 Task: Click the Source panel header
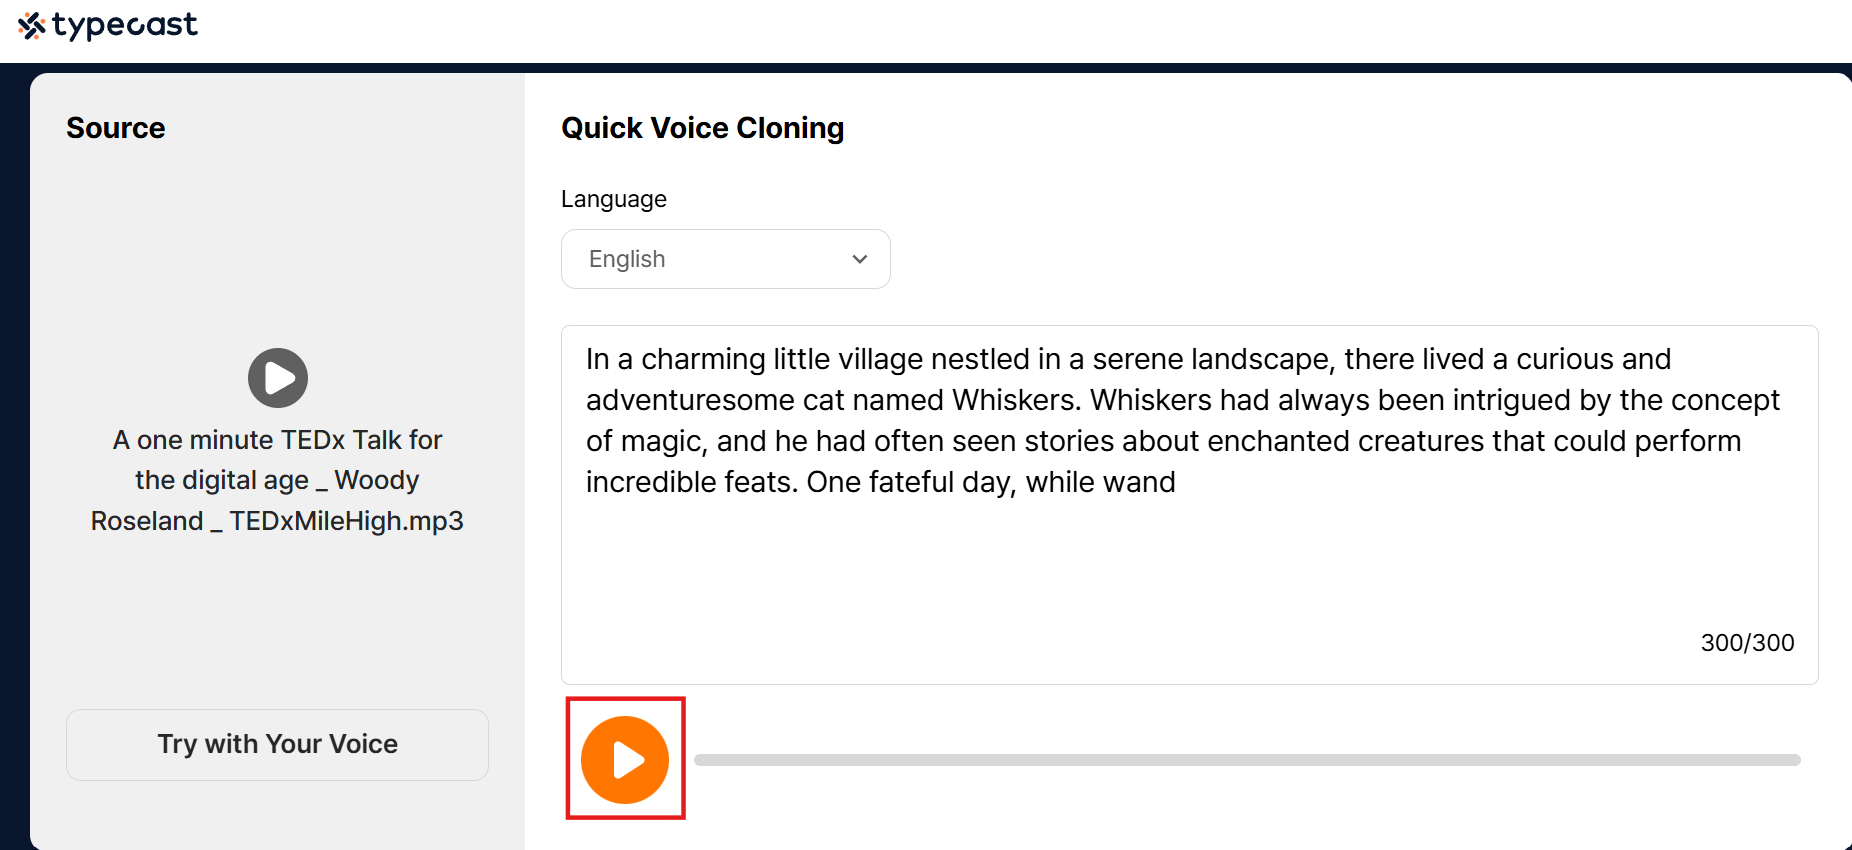tap(115, 127)
